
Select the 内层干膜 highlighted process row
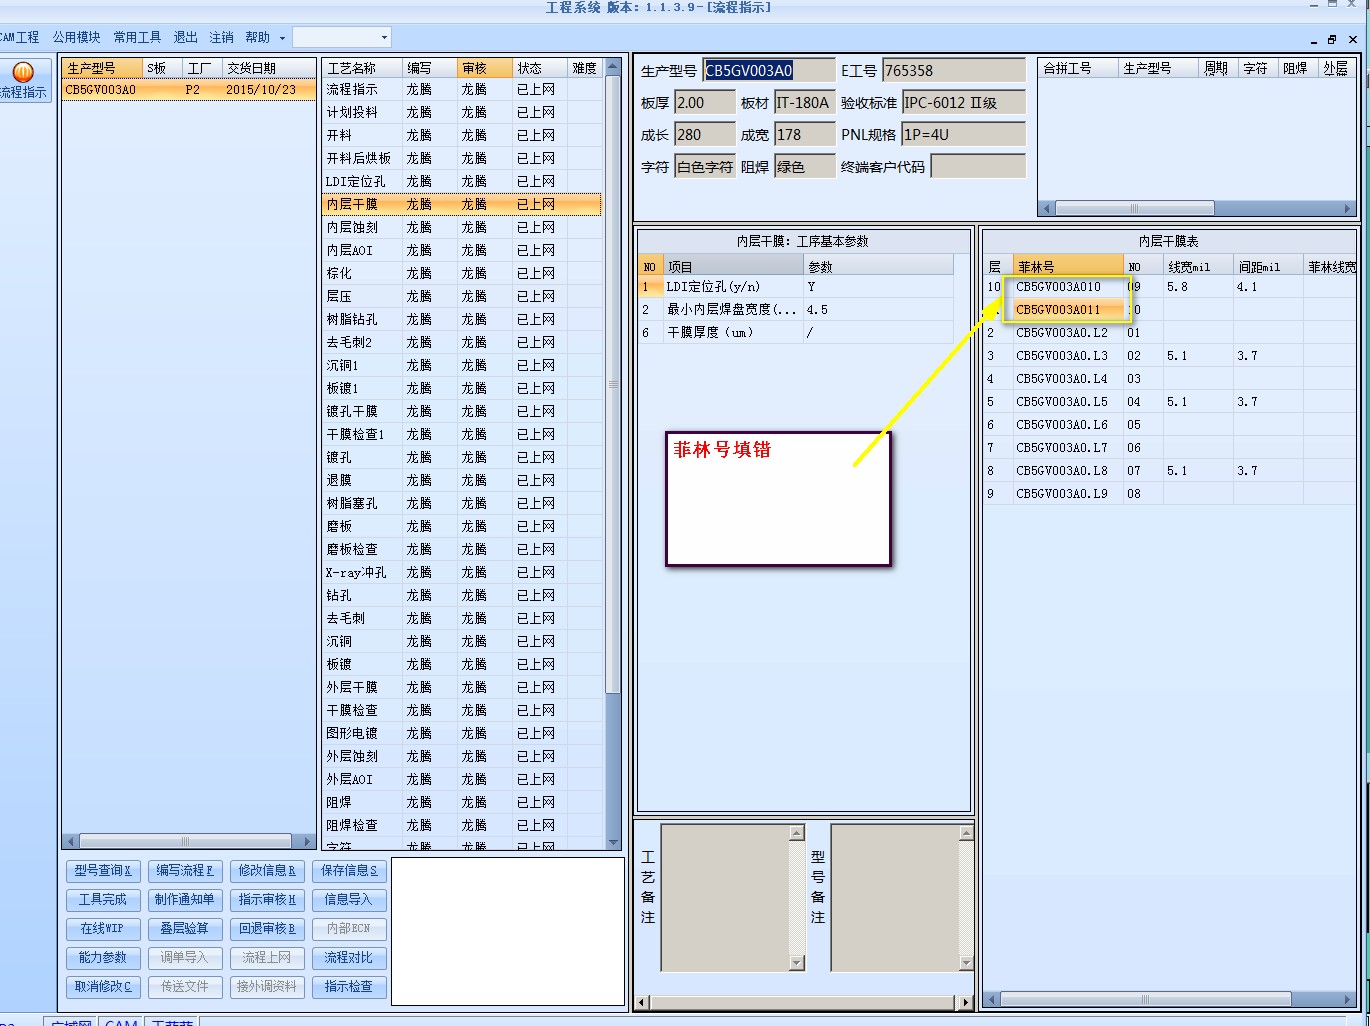pyautogui.click(x=463, y=205)
